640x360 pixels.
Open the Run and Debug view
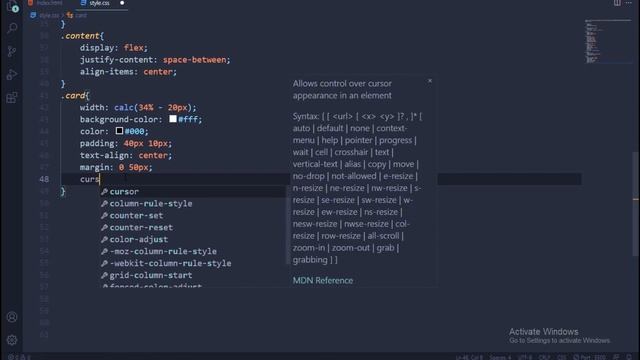coord(12,75)
